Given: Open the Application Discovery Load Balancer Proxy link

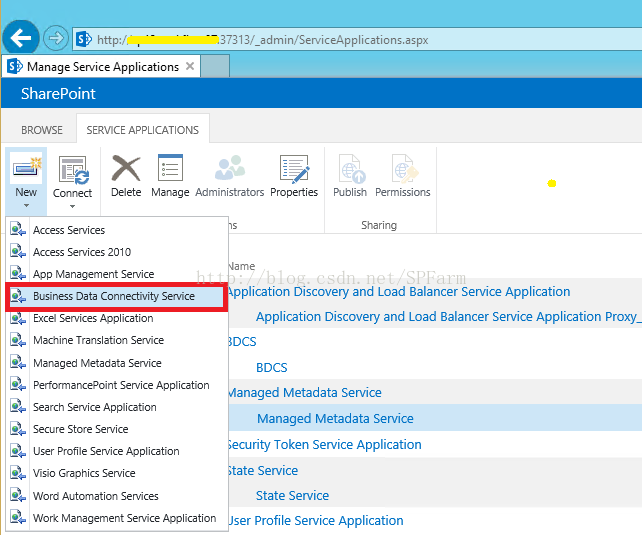Looking at the screenshot, I should pos(447,316).
